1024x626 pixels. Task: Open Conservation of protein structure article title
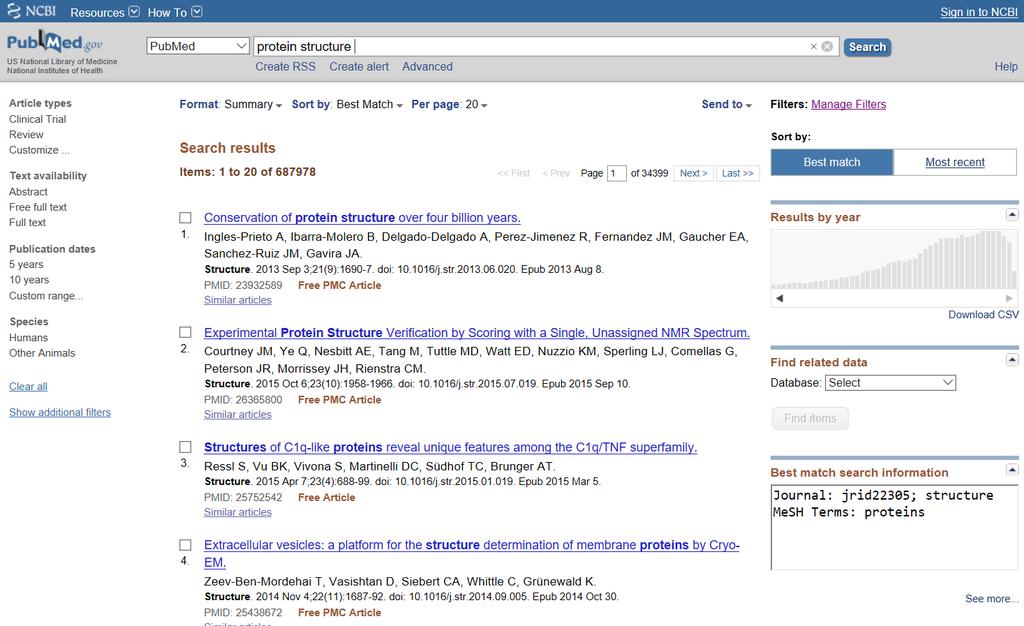click(x=362, y=218)
